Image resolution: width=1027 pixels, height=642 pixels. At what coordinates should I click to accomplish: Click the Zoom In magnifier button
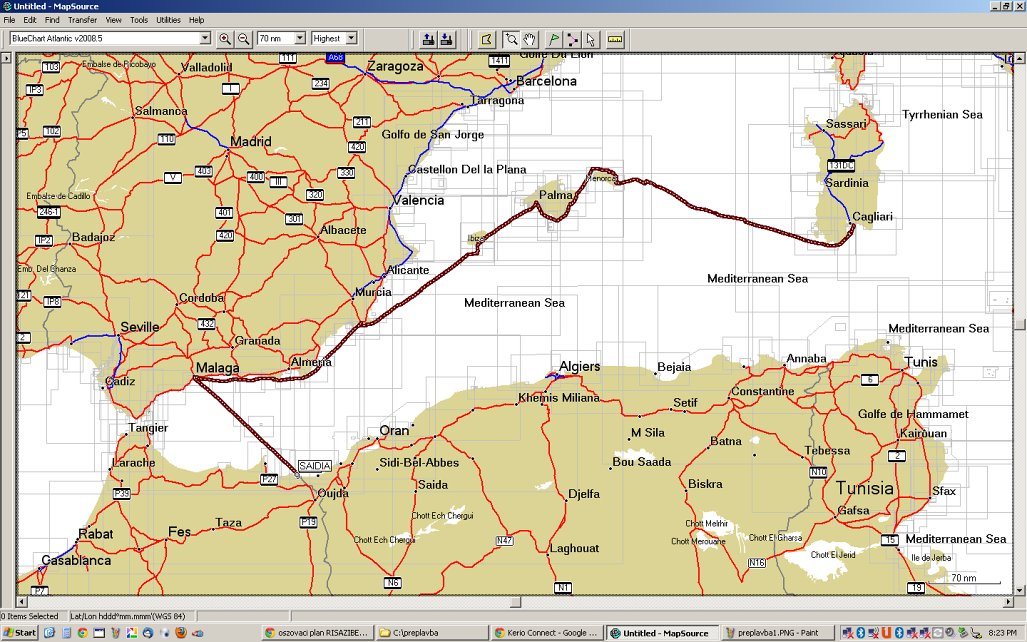(225, 39)
